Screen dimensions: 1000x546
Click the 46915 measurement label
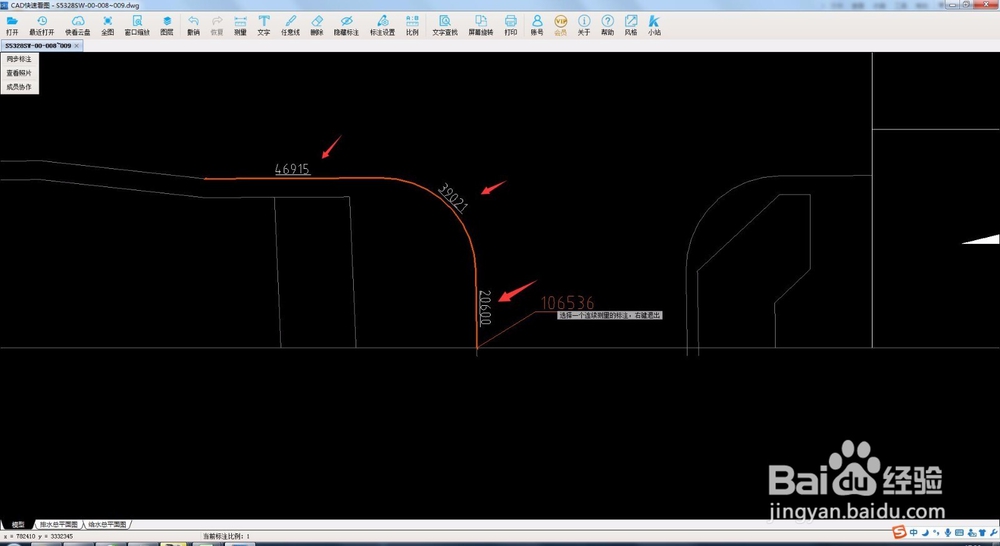[x=292, y=169]
